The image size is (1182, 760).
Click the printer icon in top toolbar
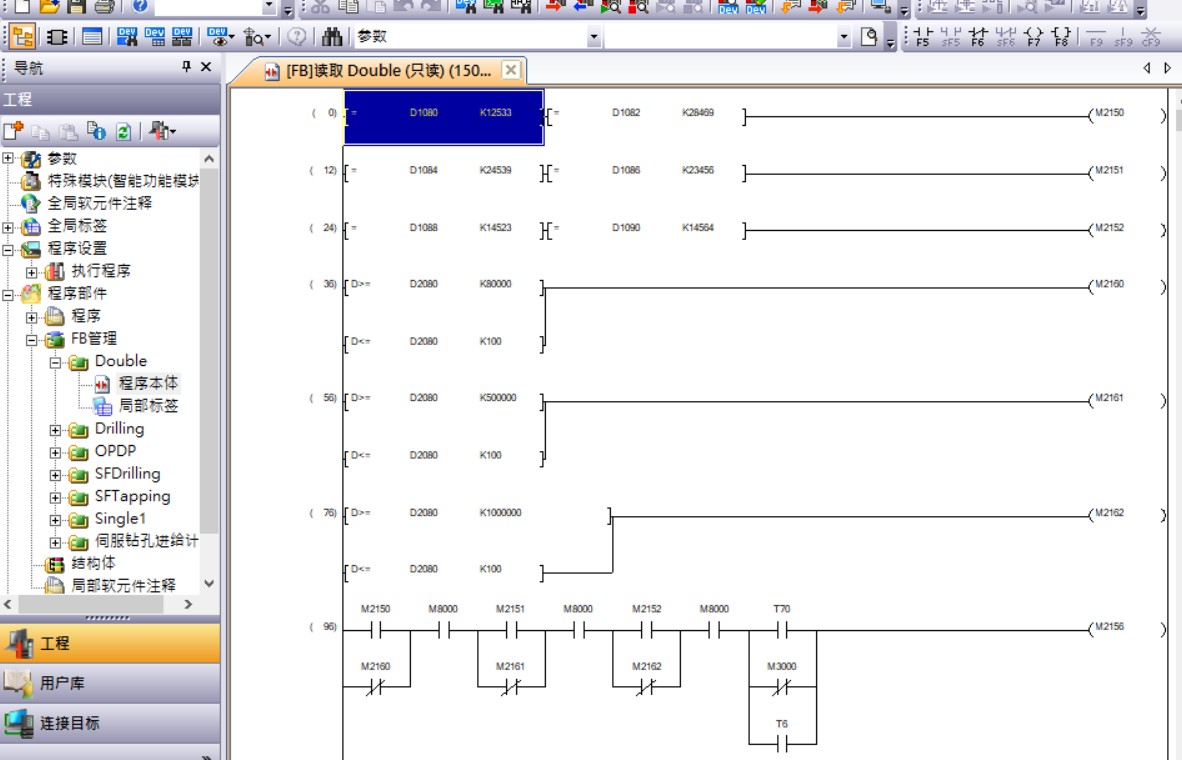click(104, 6)
